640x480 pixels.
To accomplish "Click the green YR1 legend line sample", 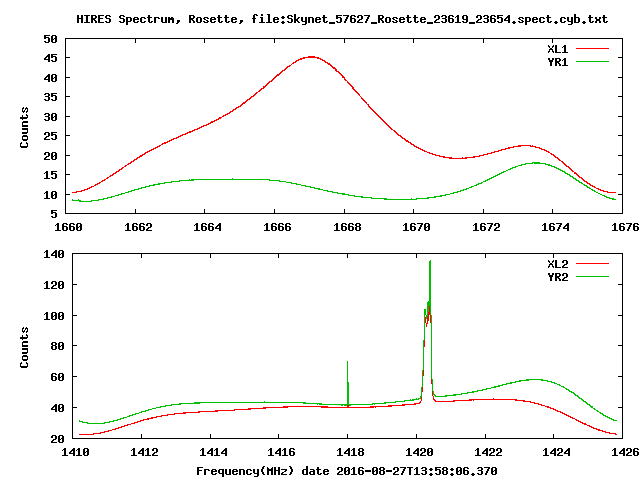I will coord(592,62).
